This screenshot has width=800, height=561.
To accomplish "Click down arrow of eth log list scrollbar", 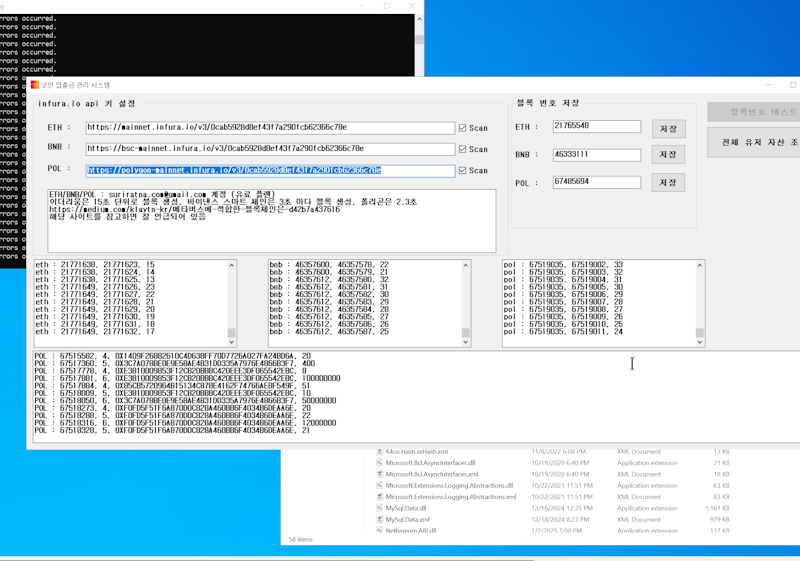I will point(231,342).
